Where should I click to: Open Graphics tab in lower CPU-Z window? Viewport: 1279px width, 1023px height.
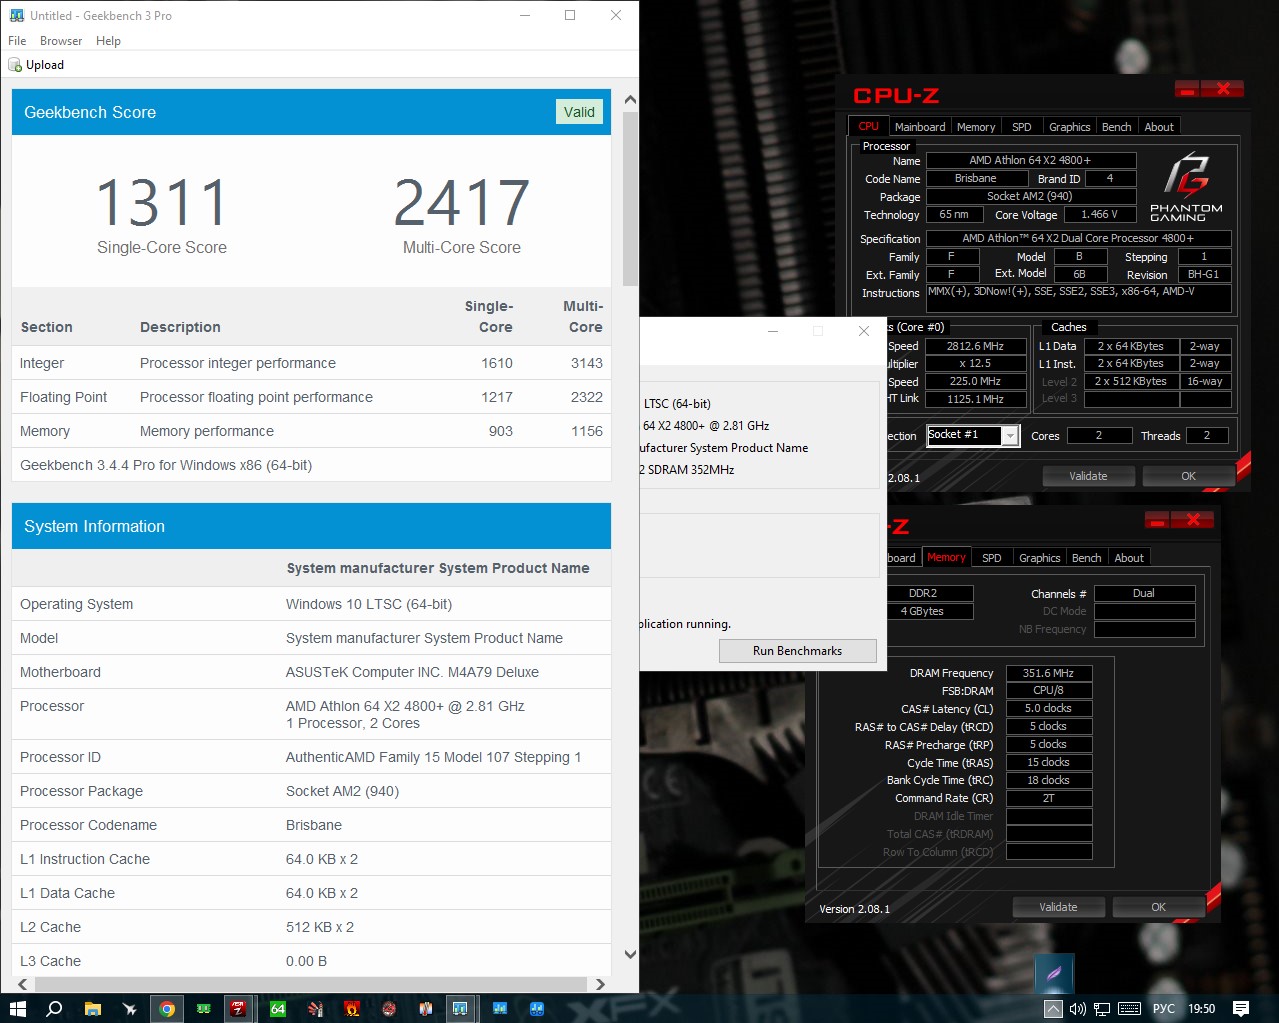coord(1039,558)
